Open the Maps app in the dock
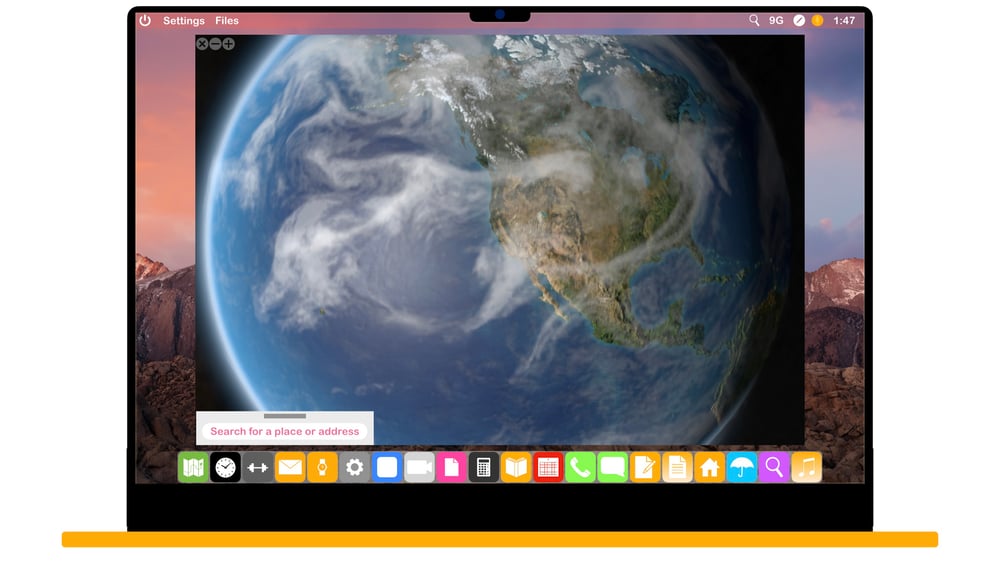Screen dimensions: 1000x562 pos(193,468)
